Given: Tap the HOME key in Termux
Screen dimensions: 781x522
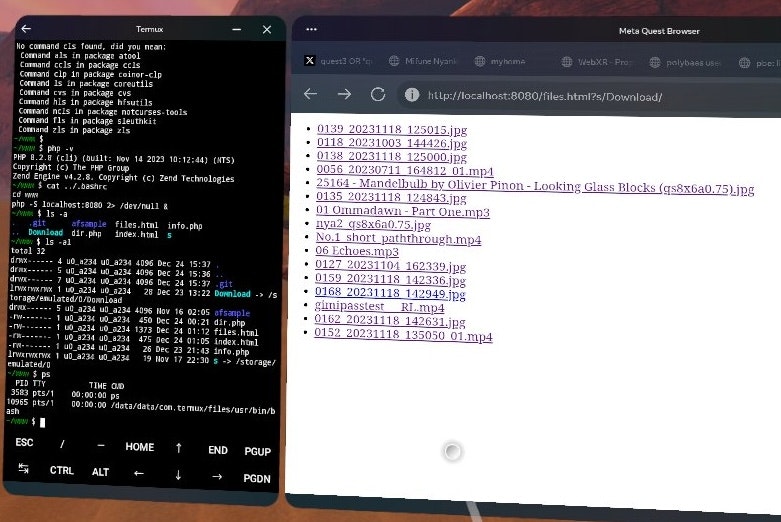Looking at the screenshot, I should coord(139,447).
